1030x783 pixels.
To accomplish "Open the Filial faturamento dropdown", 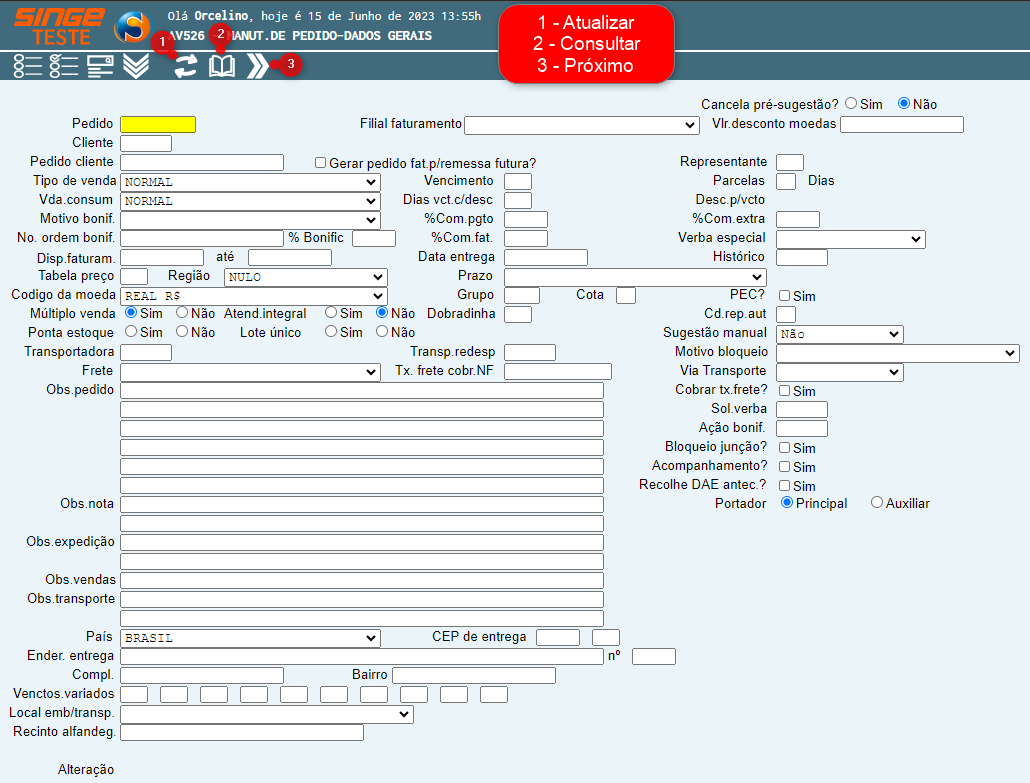I will 582,125.
